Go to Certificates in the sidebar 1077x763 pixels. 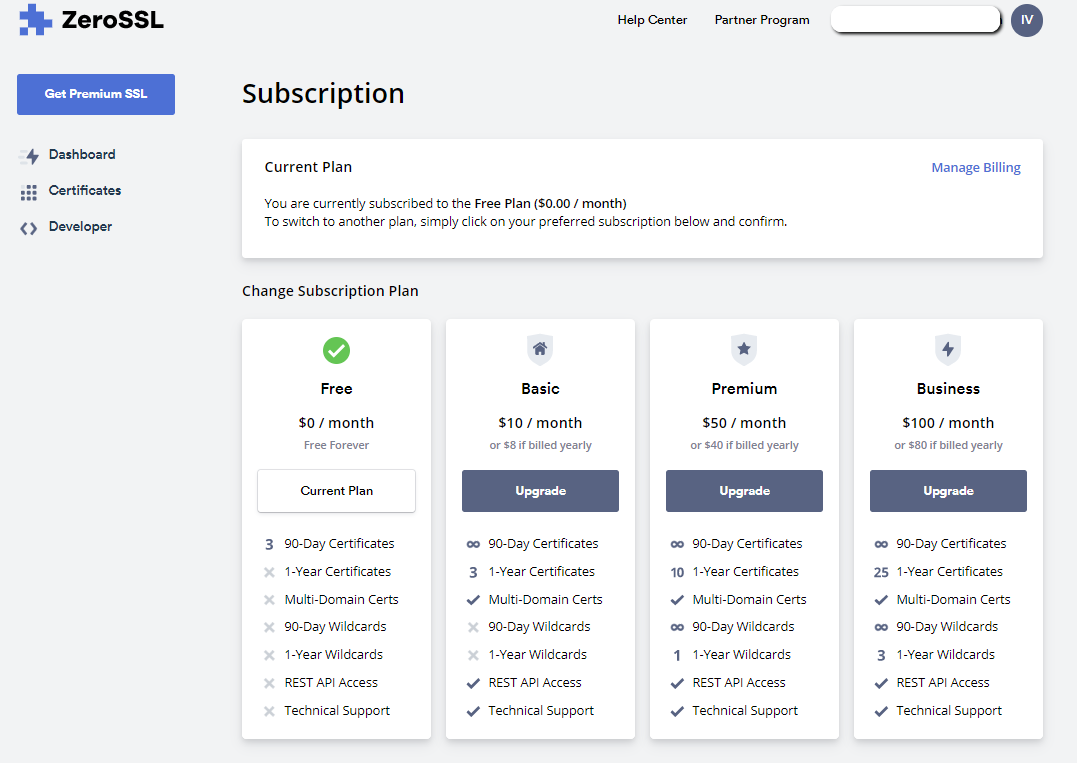coord(84,190)
